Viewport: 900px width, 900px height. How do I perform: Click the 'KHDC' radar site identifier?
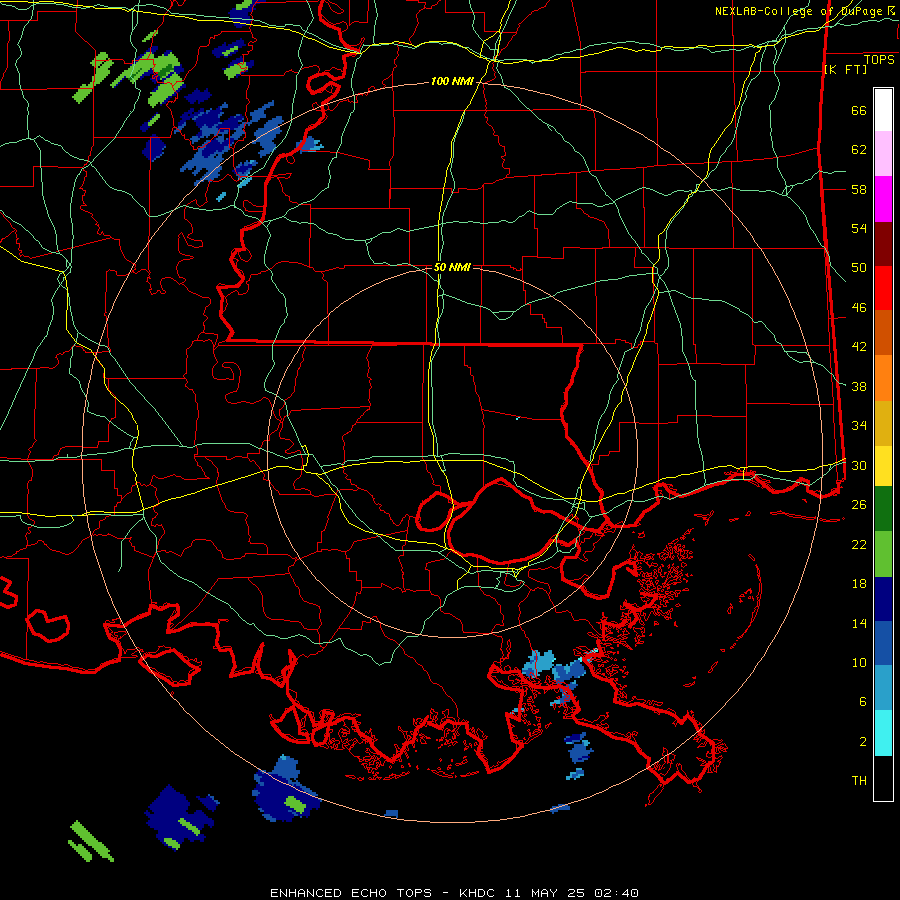pyautogui.click(x=479, y=893)
